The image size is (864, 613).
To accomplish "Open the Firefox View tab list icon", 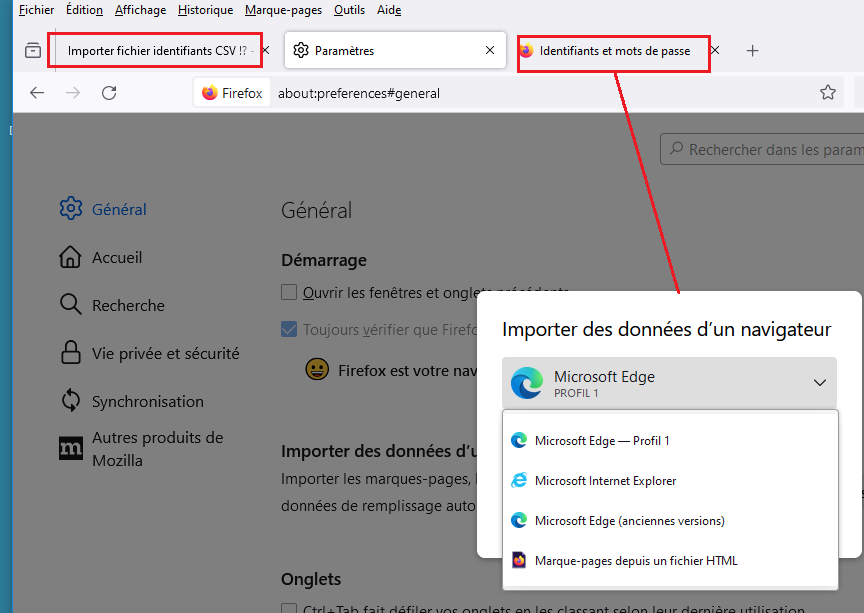I will (x=33, y=51).
